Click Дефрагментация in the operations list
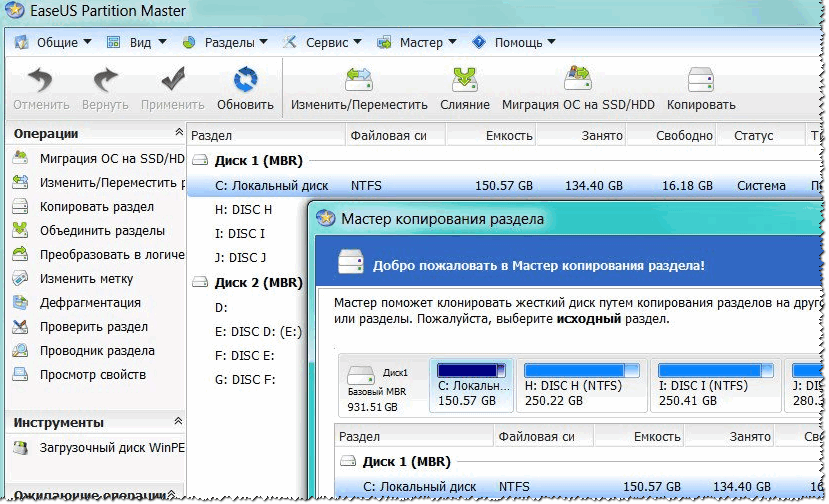 coord(89,303)
